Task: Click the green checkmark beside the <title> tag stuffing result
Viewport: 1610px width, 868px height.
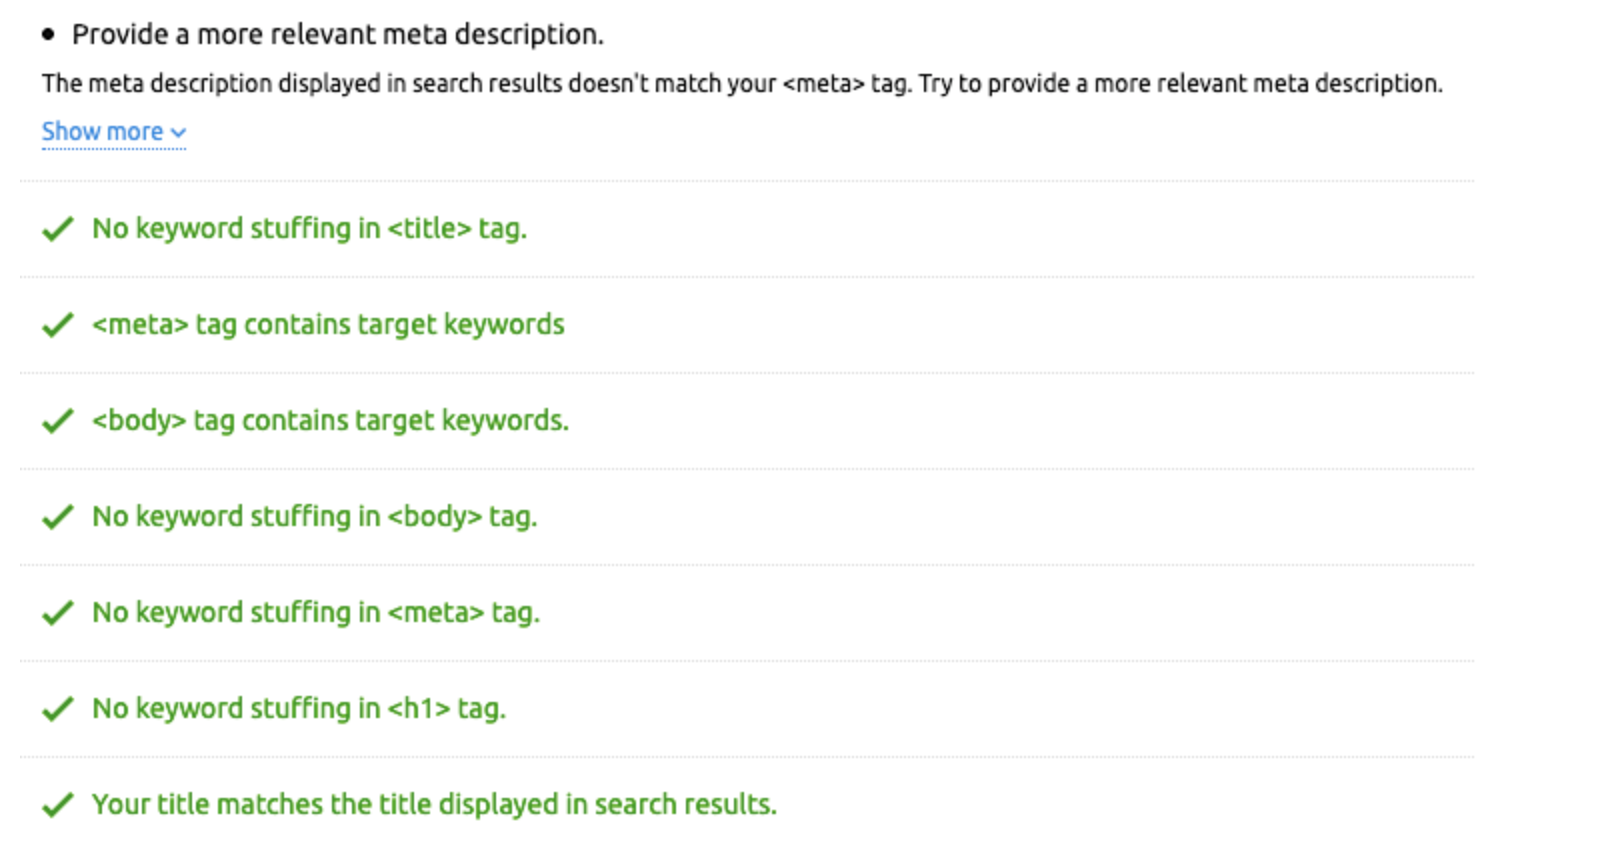Action: point(58,229)
